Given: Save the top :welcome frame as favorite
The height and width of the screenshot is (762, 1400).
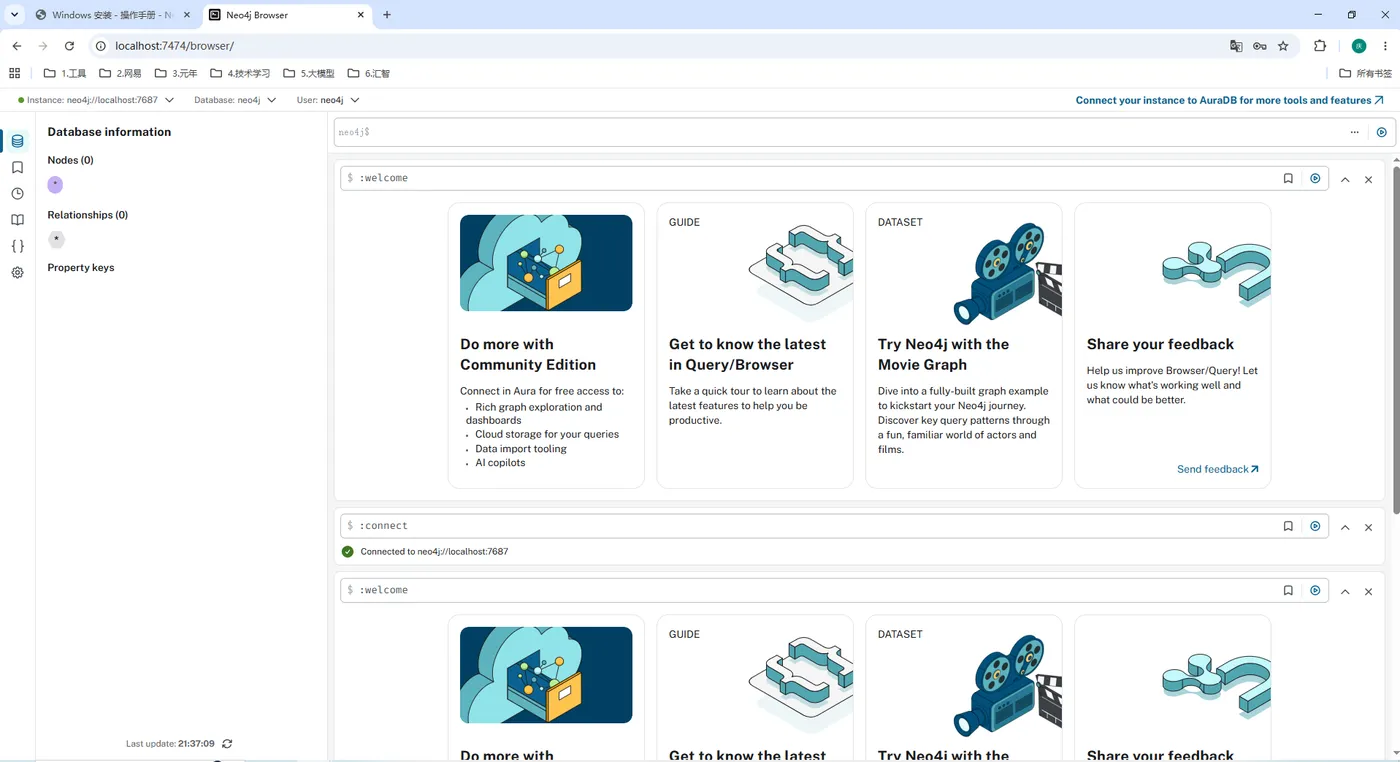Looking at the screenshot, I should click(1288, 178).
